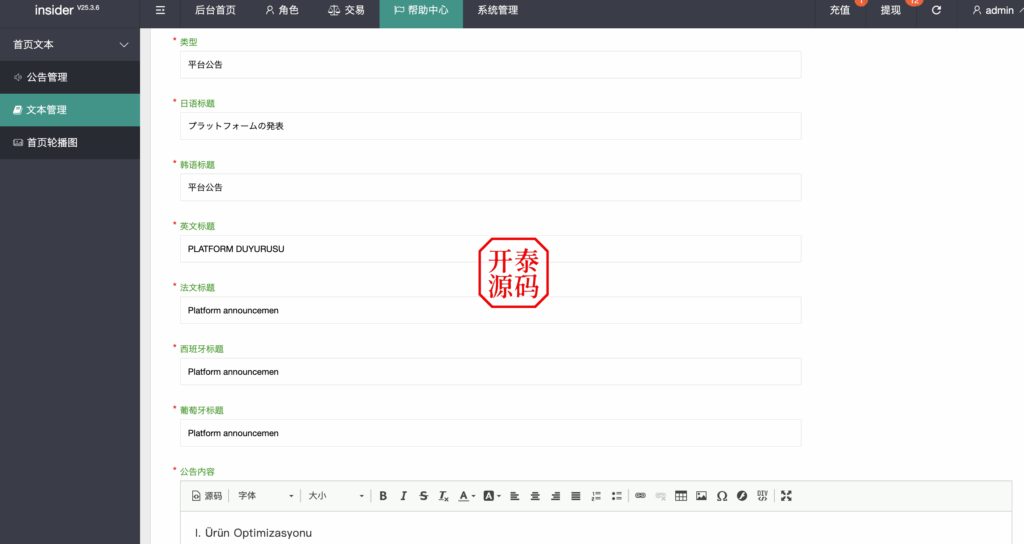Open the 角色 menu

(282, 10)
